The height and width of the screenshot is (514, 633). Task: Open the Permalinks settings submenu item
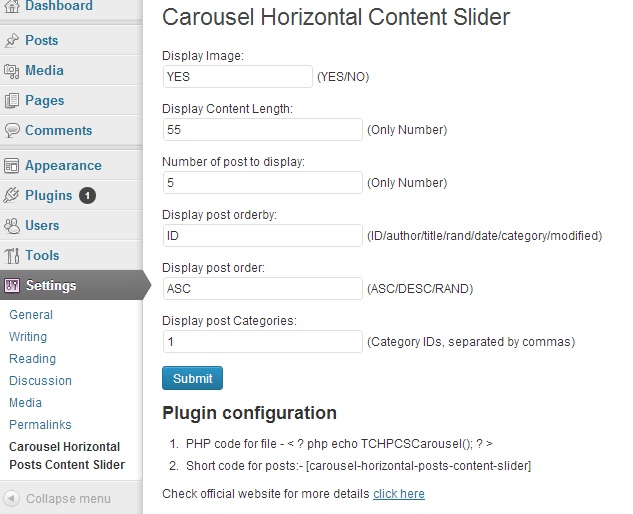pyautogui.click(x=40, y=424)
